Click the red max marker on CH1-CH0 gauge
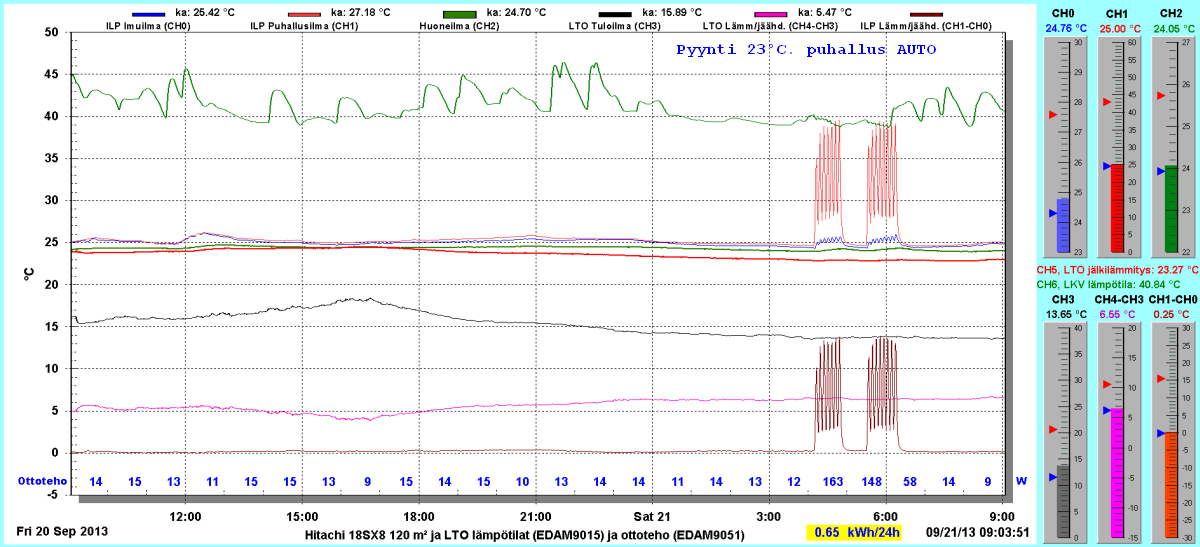This screenshot has width=1200, height=547. (x=1160, y=378)
